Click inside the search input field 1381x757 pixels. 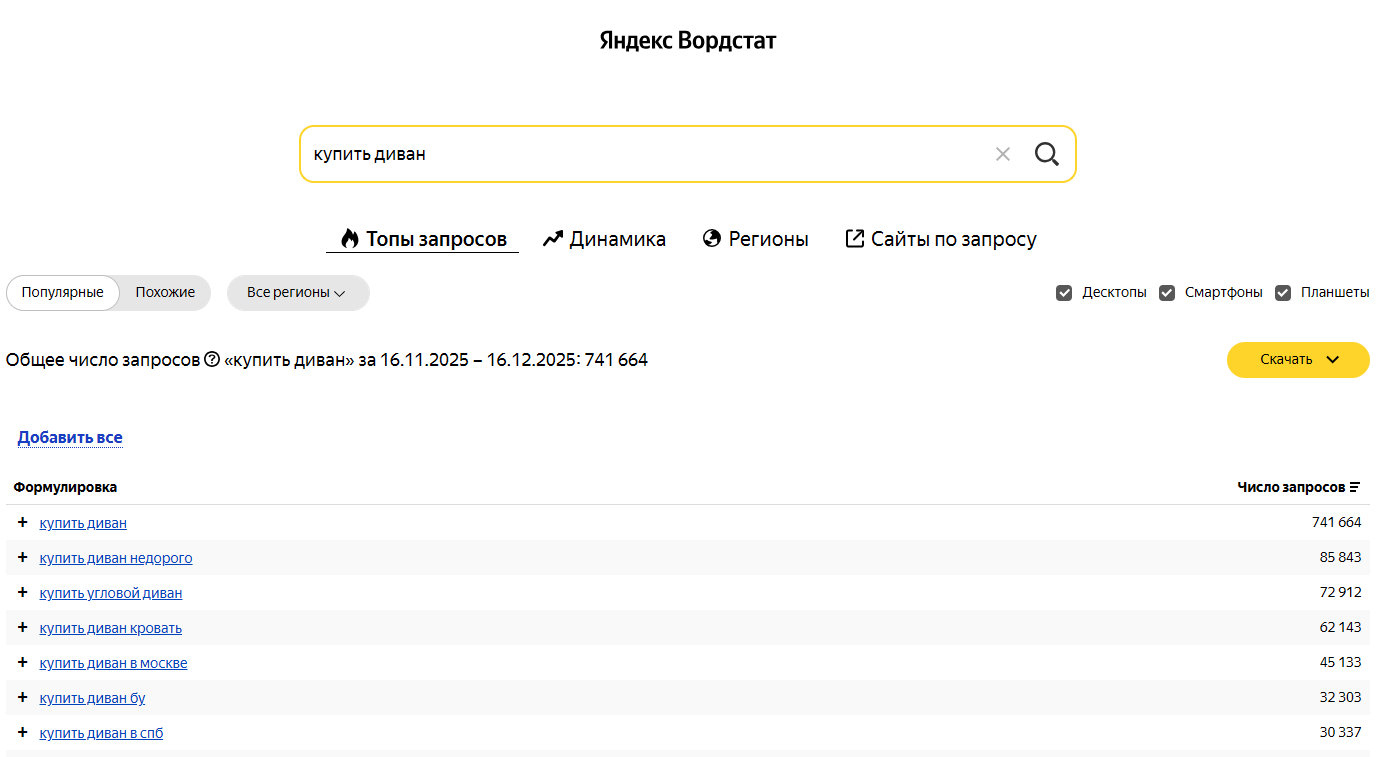640,154
